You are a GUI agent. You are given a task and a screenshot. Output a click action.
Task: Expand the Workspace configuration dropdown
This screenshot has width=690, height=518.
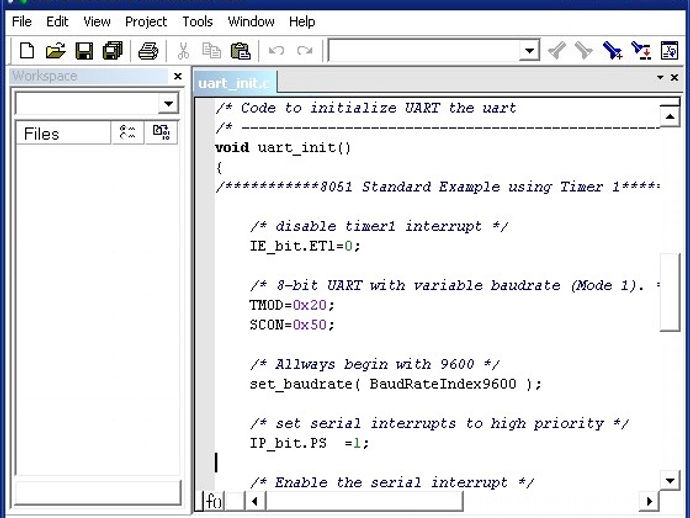(x=168, y=104)
